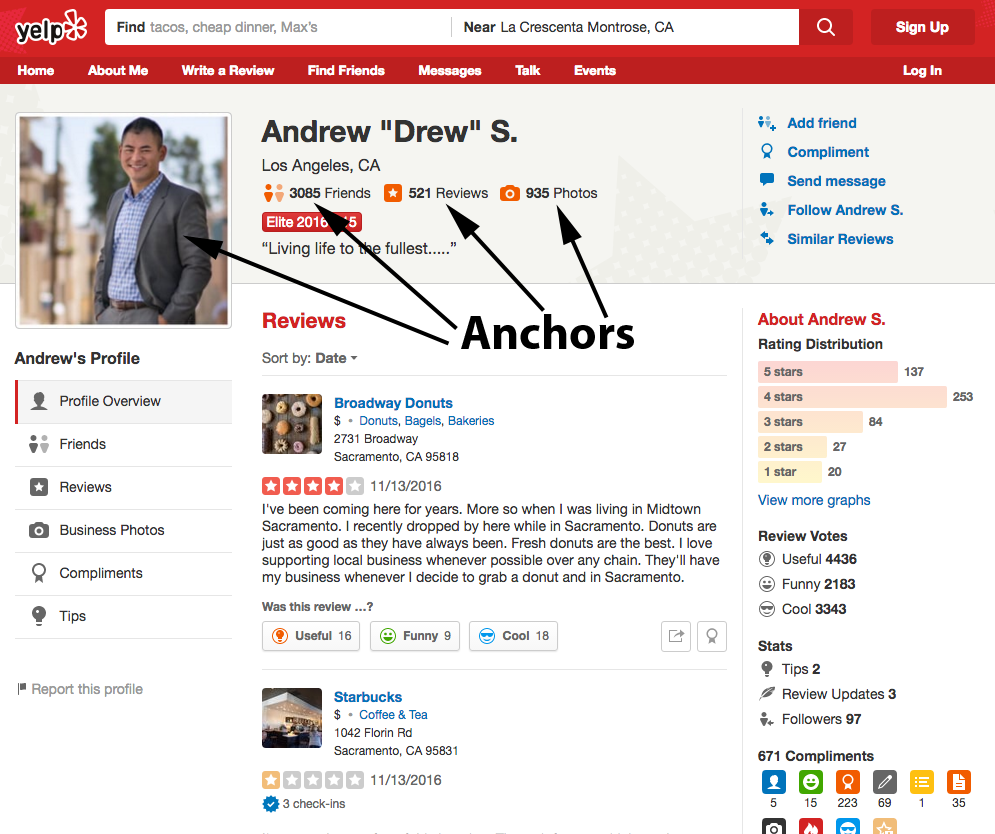
Task: Select Reviews in Andrew's Profile sidebar
Action: [x=124, y=487]
